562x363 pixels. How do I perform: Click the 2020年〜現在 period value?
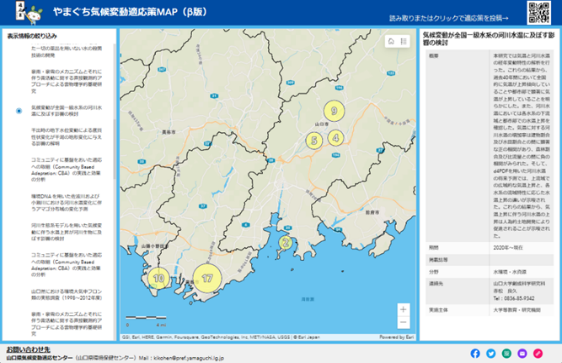pyautogui.click(x=508, y=248)
